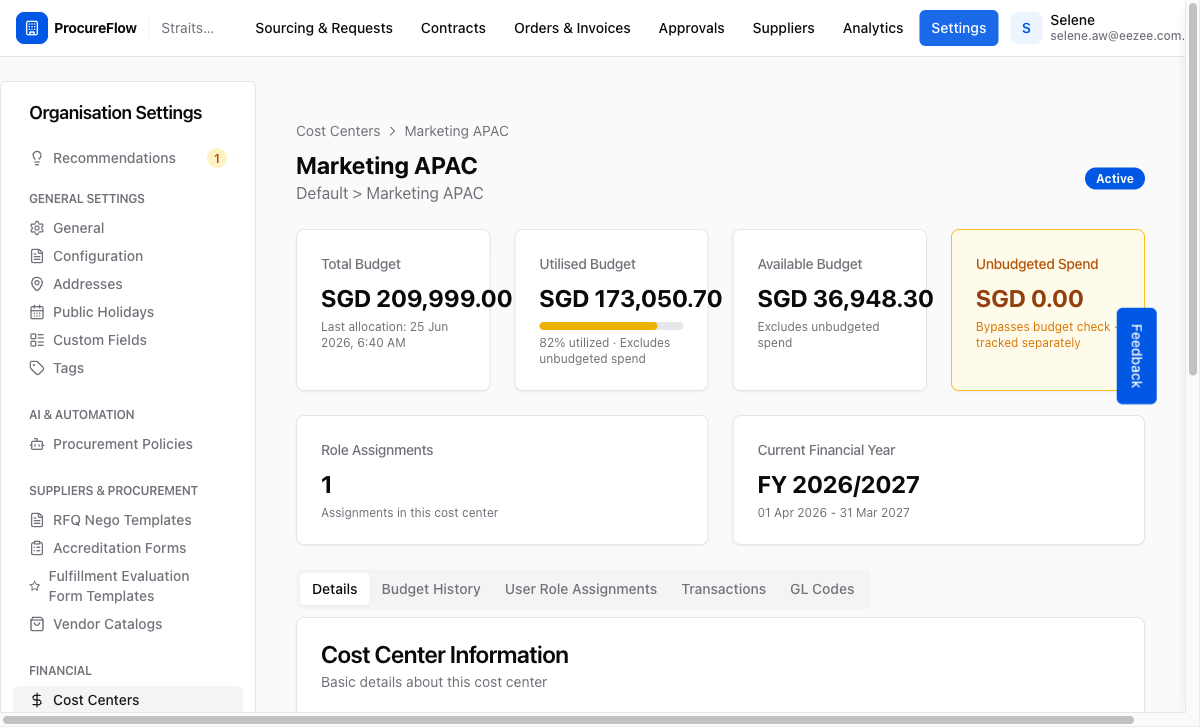Click the Cost Centers breadcrumb link
This screenshot has height=727, width=1200.
pos(338,131)
